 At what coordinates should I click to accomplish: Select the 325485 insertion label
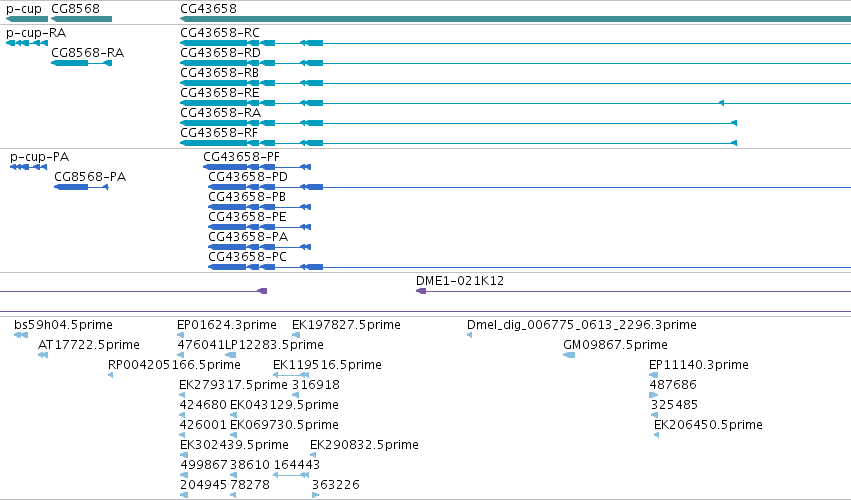coord(674,405)
